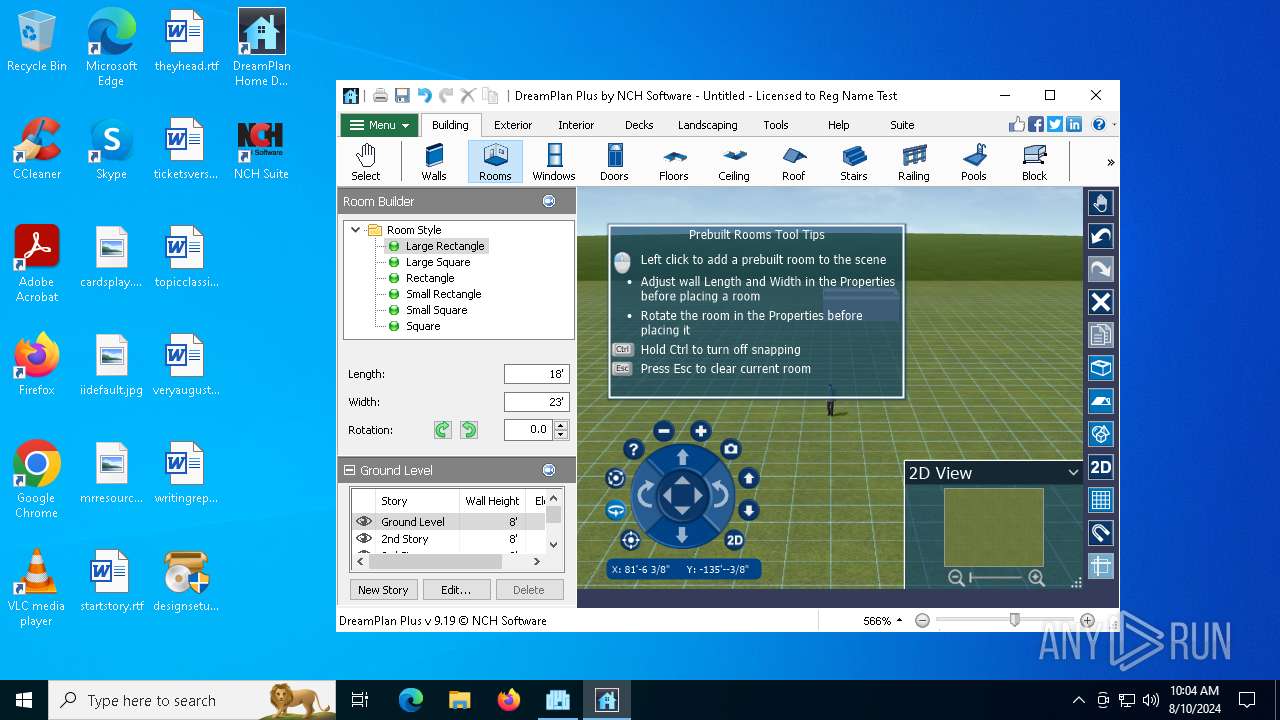Click the question mark help button by navigation wheel
The image size is (1280, 720).
[x=633, y=450]
